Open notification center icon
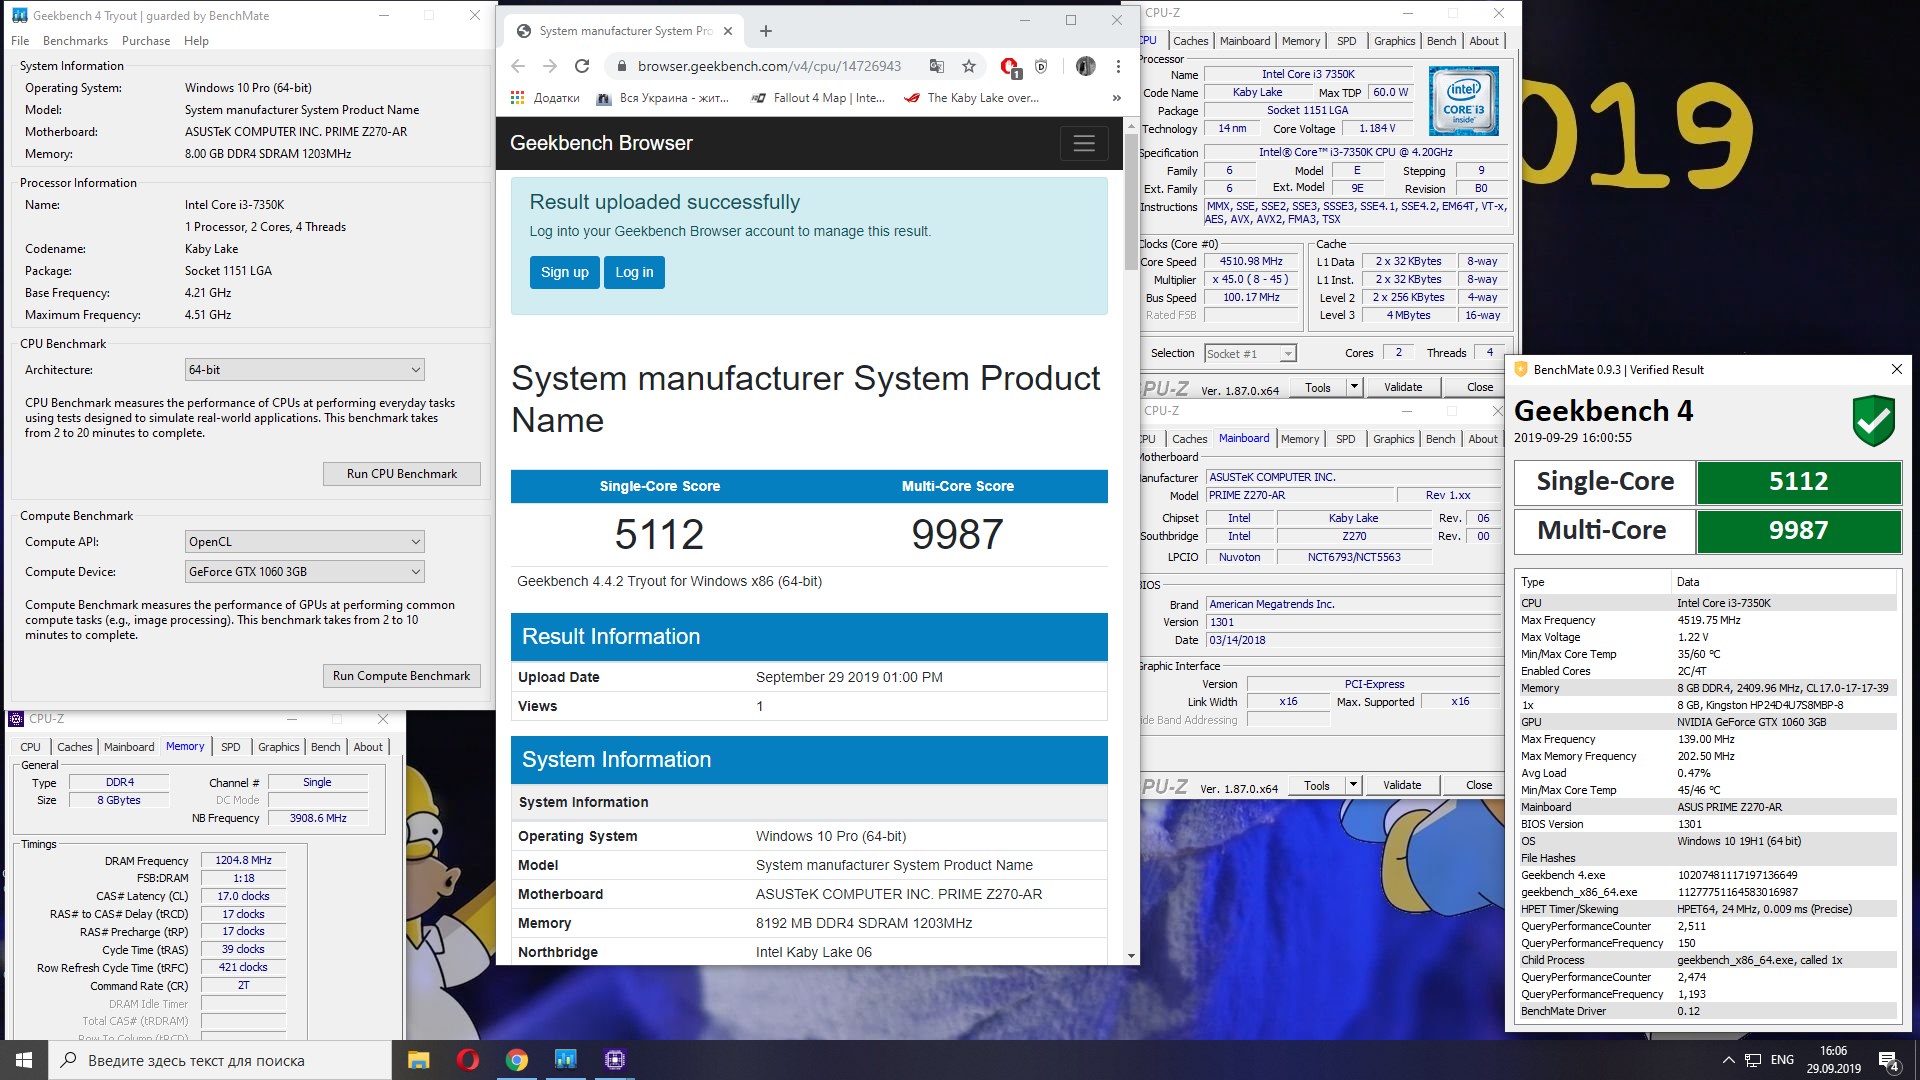This screenshot has width=1920, height=1080. coord(1889,1060)
